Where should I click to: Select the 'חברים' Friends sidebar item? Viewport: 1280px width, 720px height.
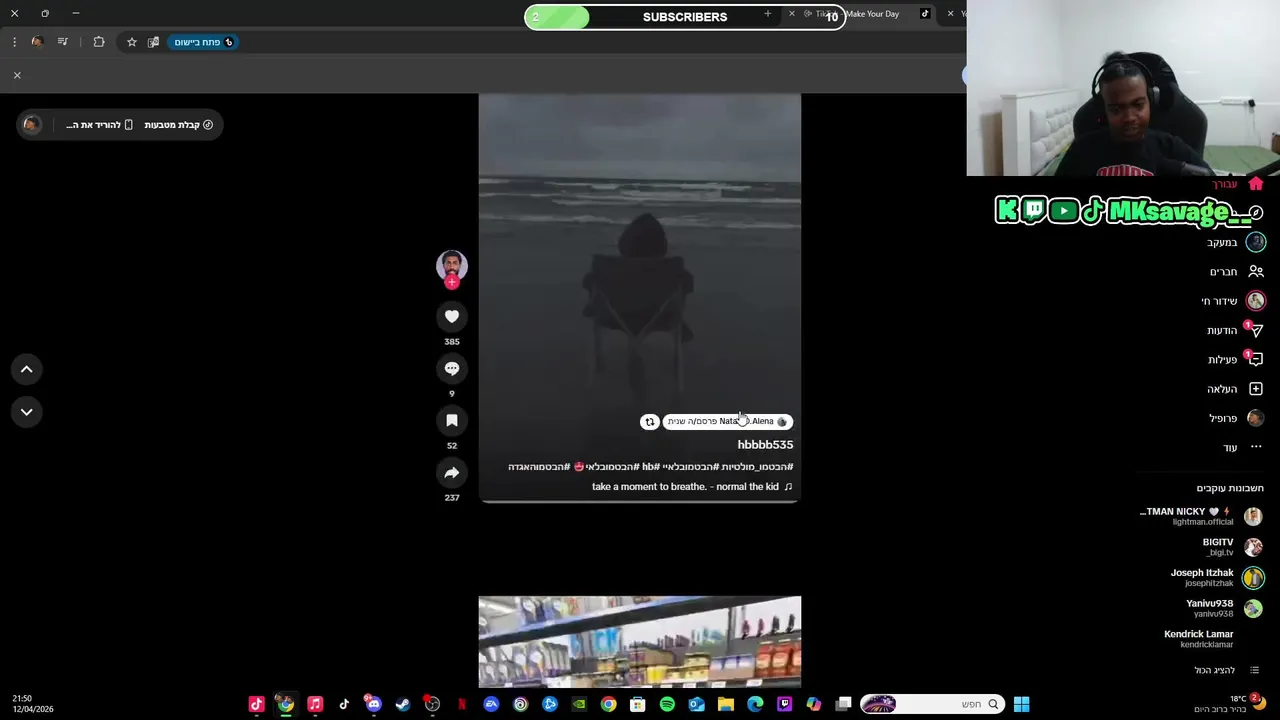pos(1237,272)
